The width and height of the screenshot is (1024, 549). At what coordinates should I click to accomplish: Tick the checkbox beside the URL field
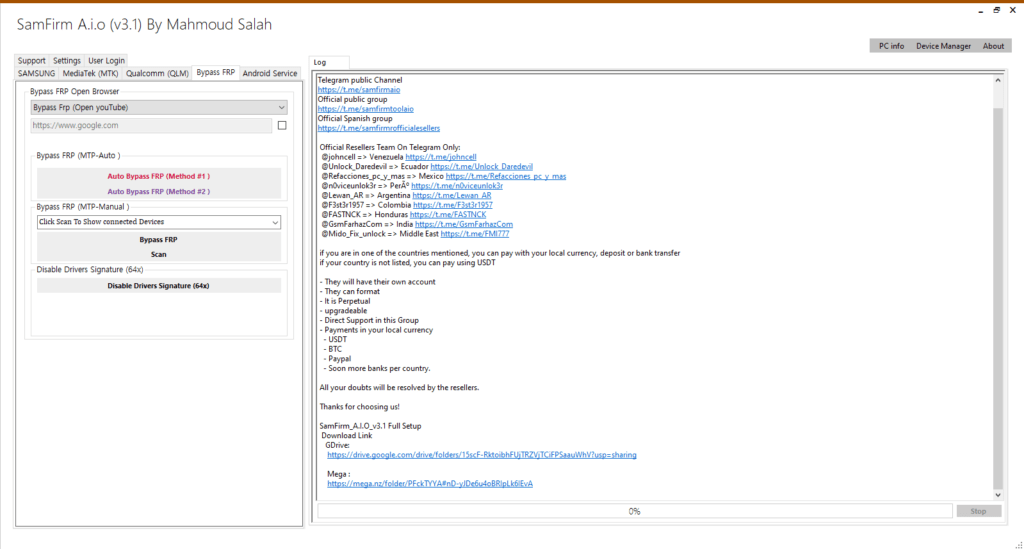(x=282, y=125)
